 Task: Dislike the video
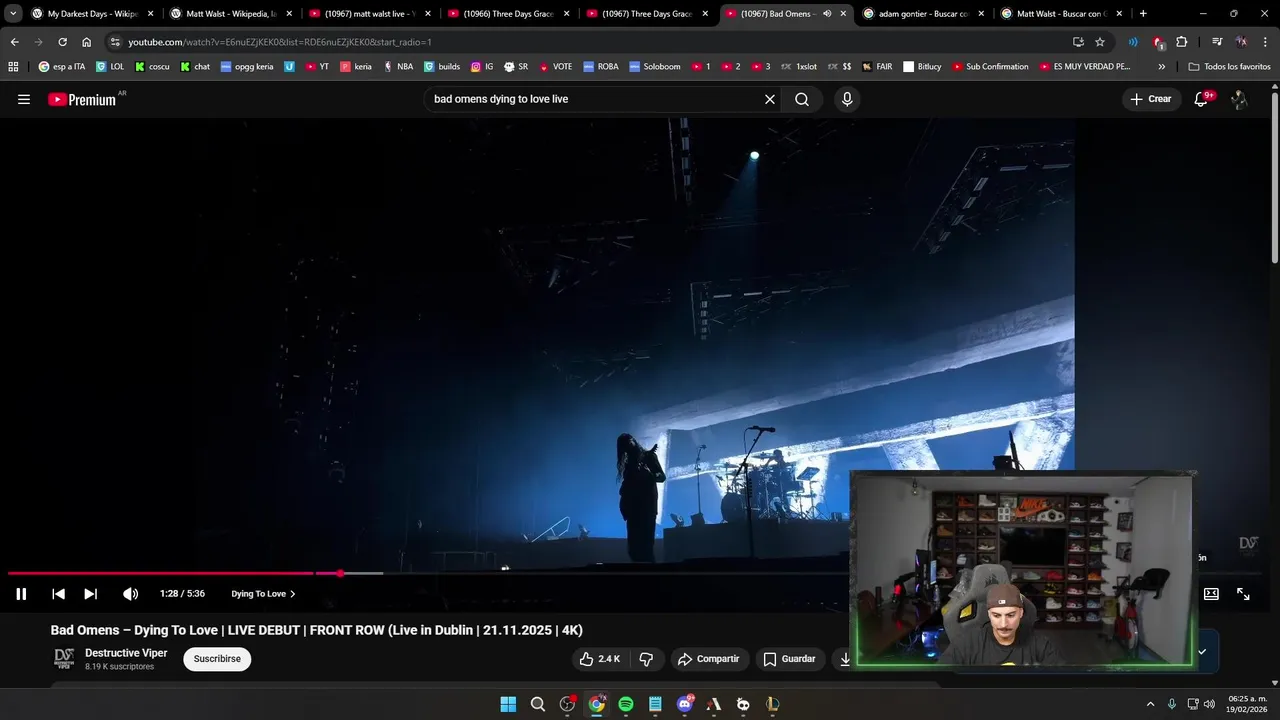tap(646, 659)
